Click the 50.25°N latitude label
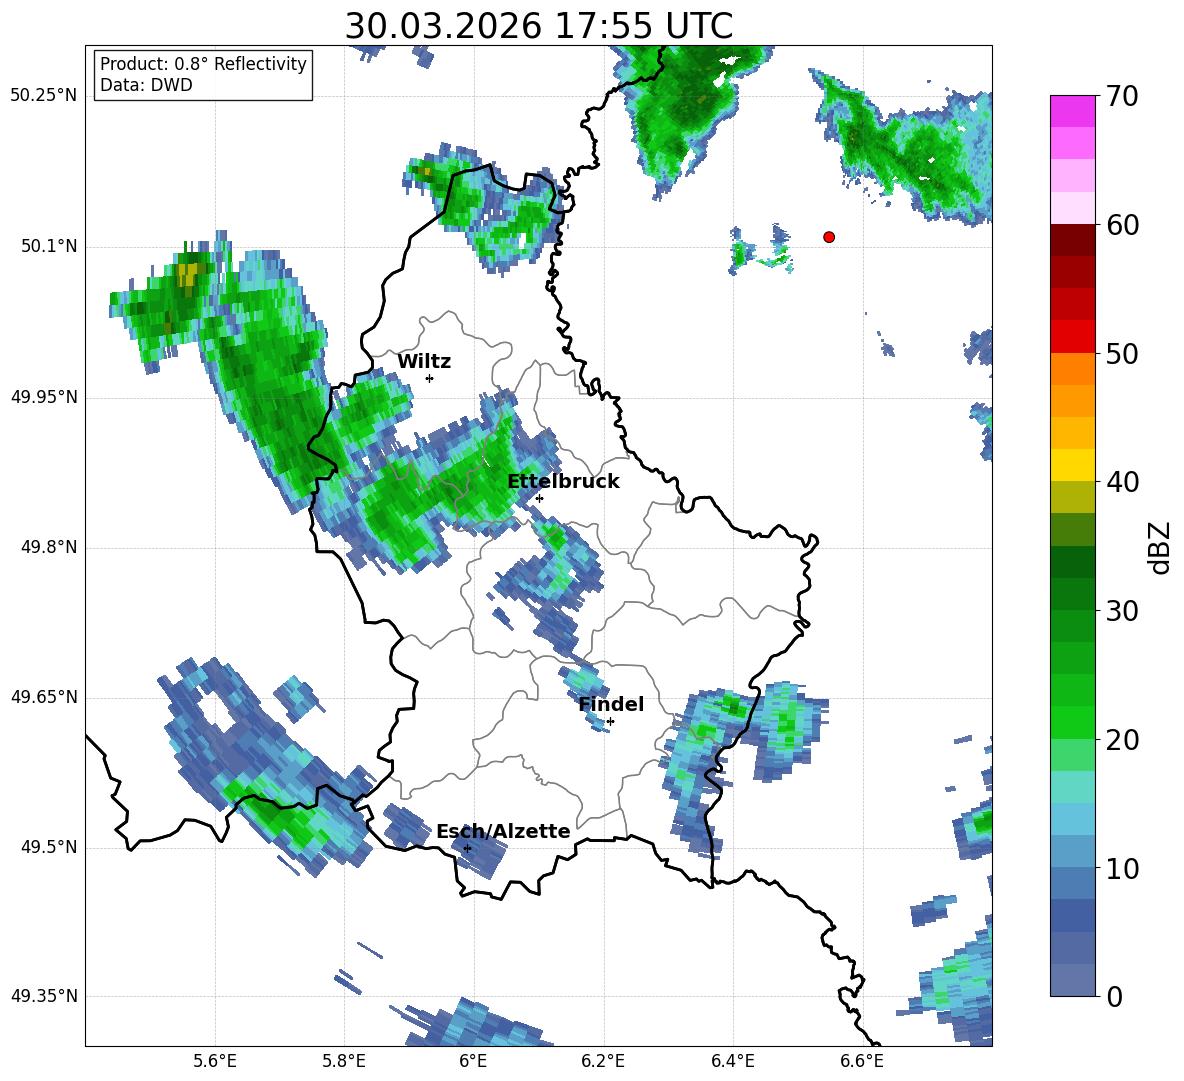 [44, 96]
